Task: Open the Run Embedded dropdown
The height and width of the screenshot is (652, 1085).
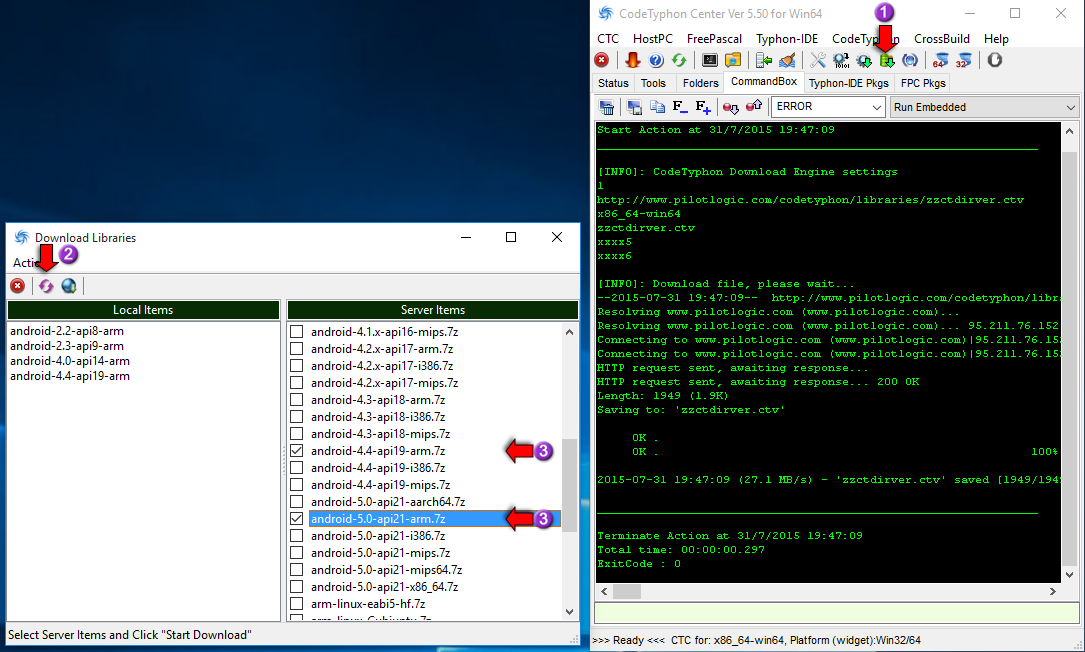Action: pyautogui.click(x=984, y=107)
